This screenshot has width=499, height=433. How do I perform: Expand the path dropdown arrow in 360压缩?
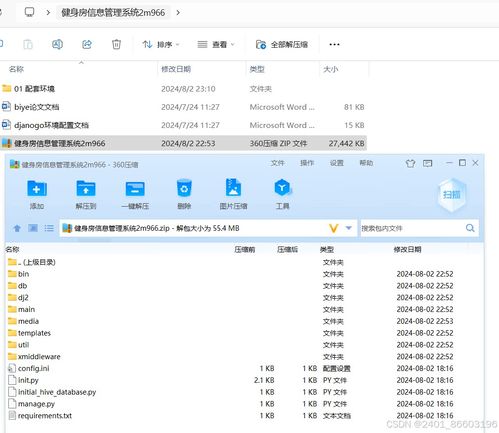tap(349, 228)
